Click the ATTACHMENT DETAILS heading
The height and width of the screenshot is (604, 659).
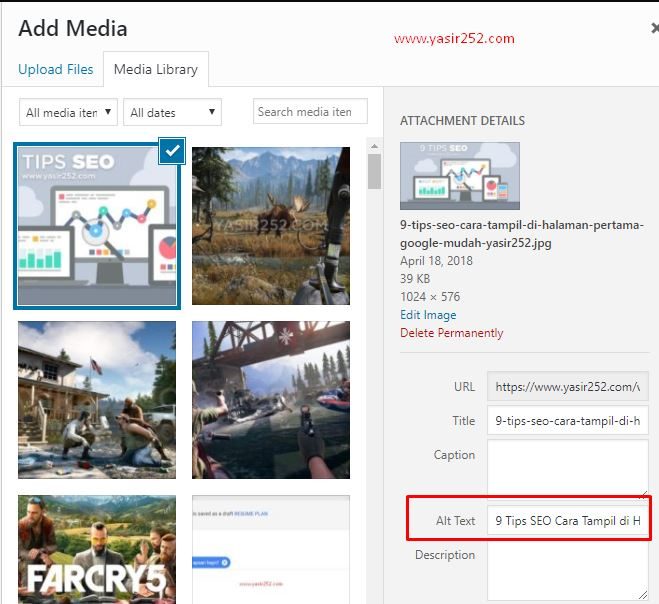(x=462, y=121)
